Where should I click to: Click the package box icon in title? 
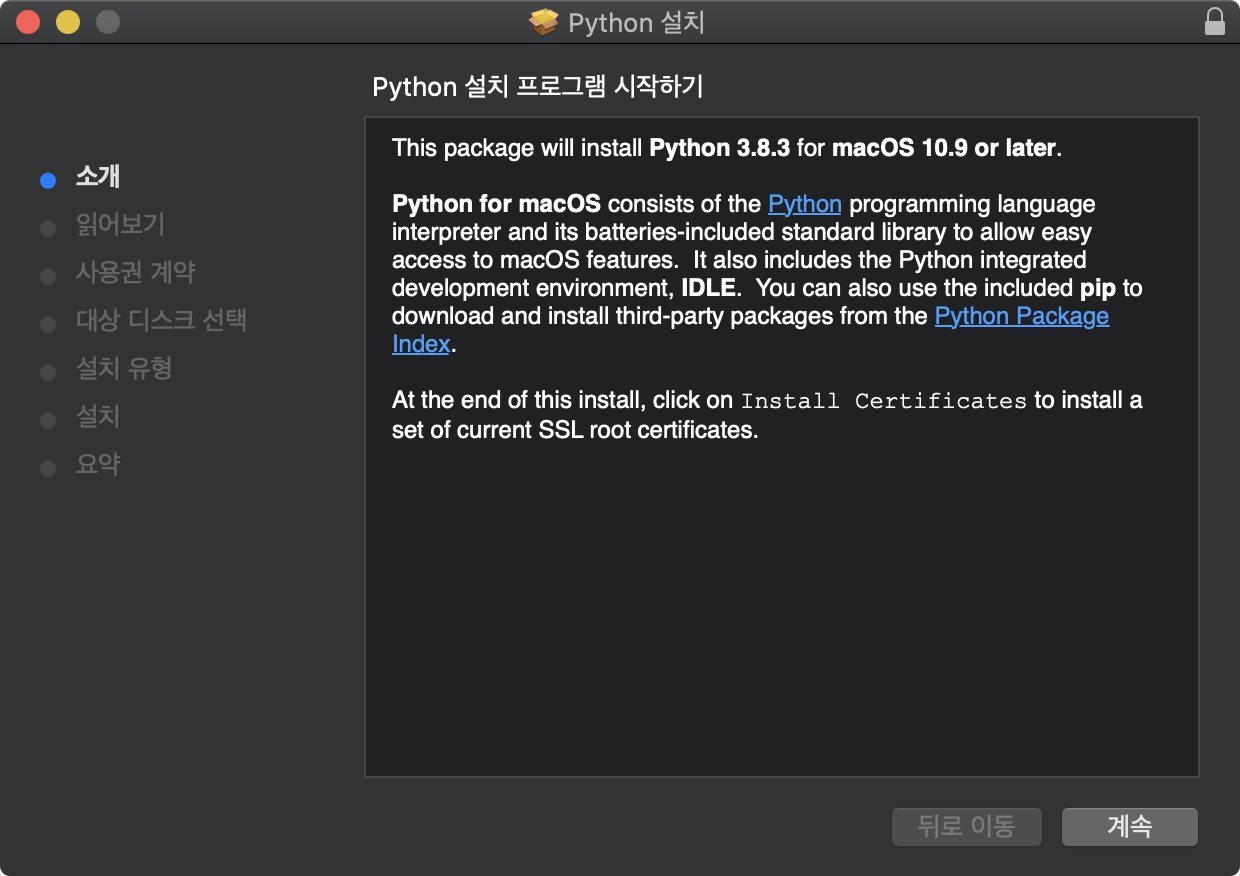click(544, 22)
